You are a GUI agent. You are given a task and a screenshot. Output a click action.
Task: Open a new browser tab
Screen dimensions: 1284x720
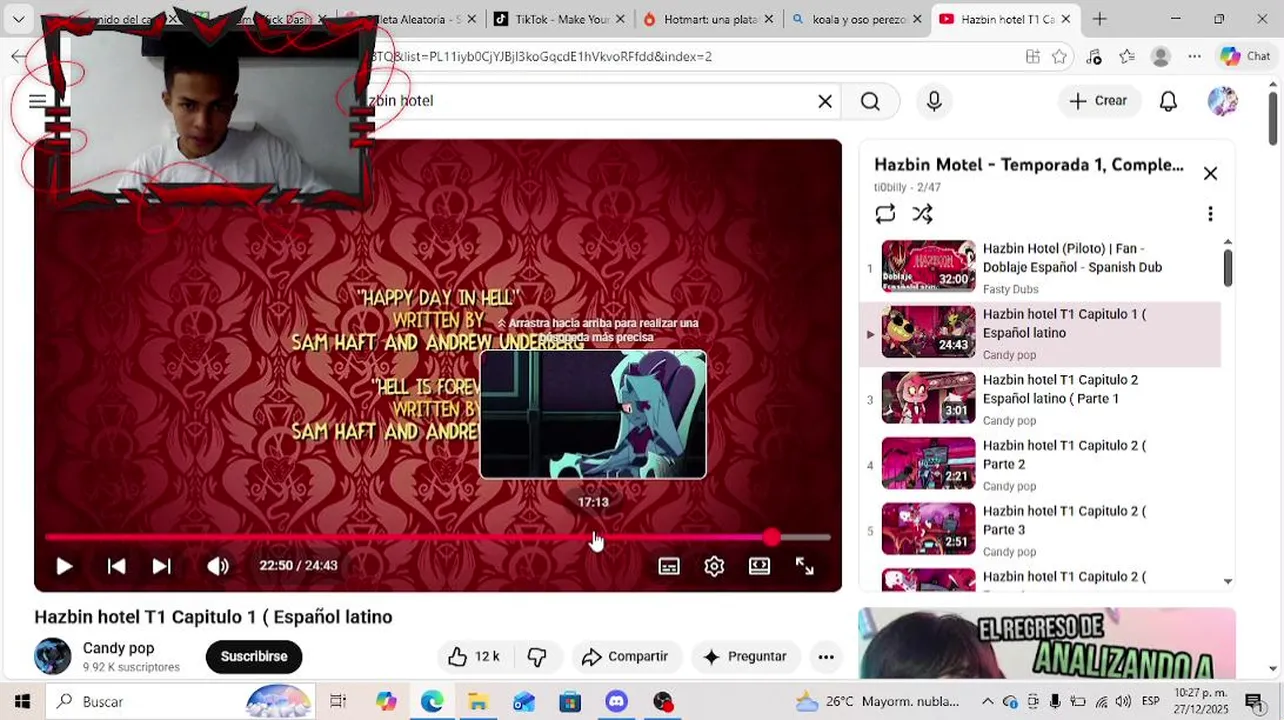click(x=1099, y=19)
